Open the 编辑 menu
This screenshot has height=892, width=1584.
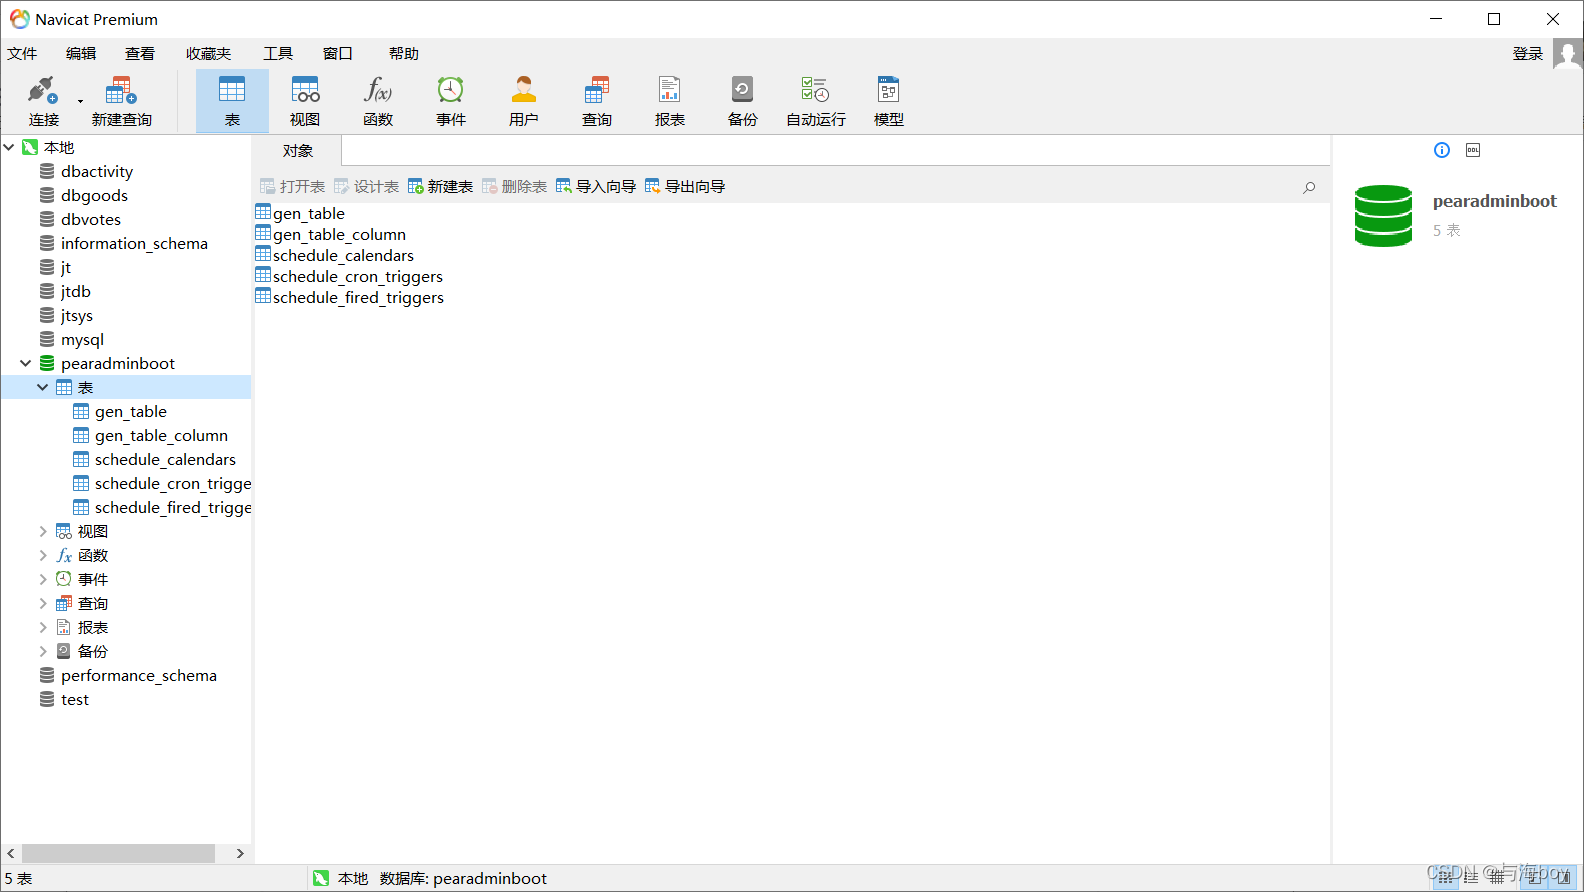pyautogui.click(x=81, y=54)
